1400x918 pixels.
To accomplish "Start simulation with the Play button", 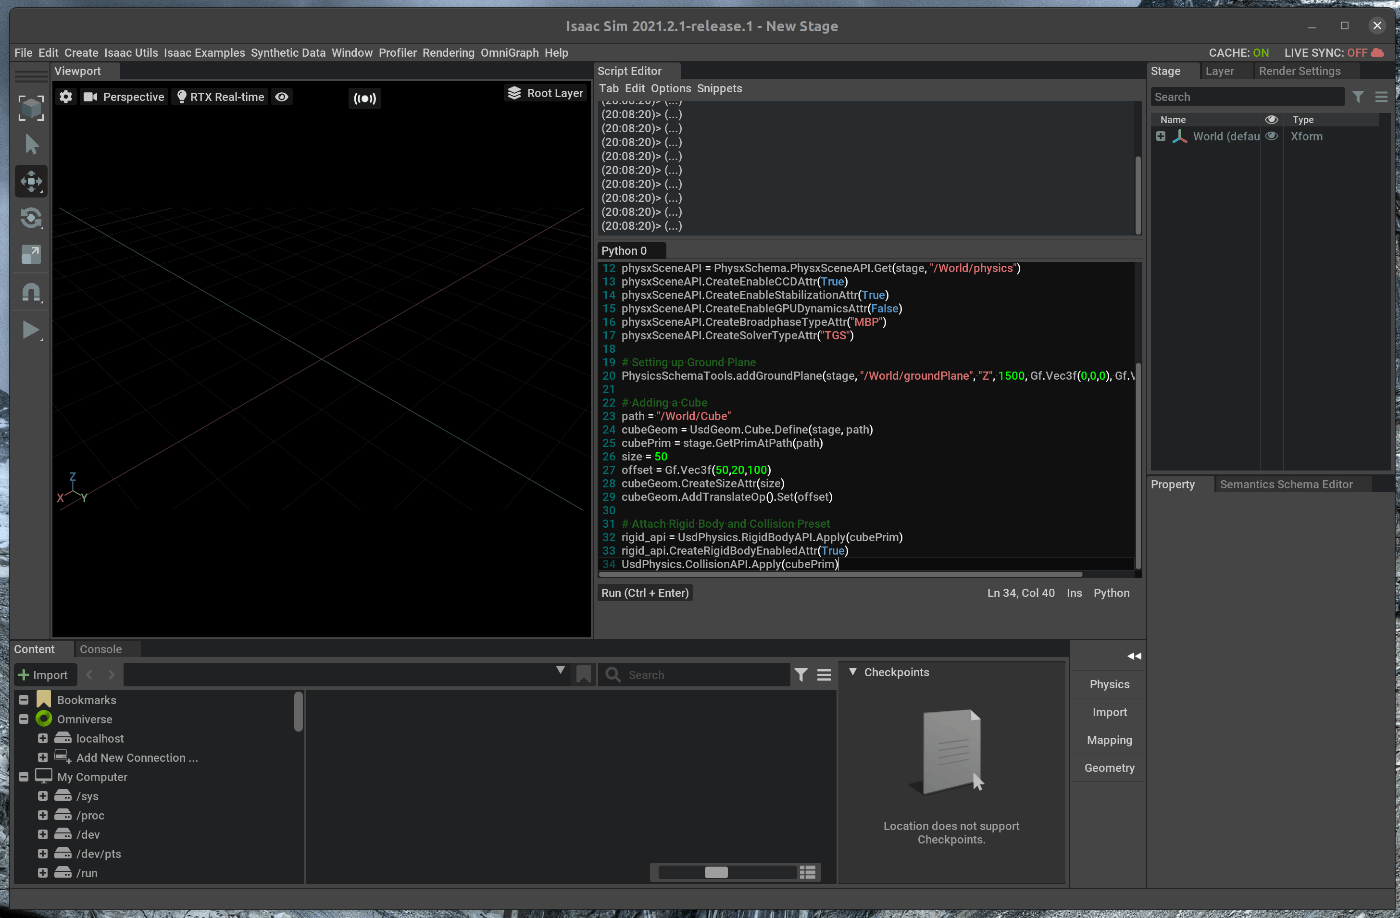I will coord(31,329).
